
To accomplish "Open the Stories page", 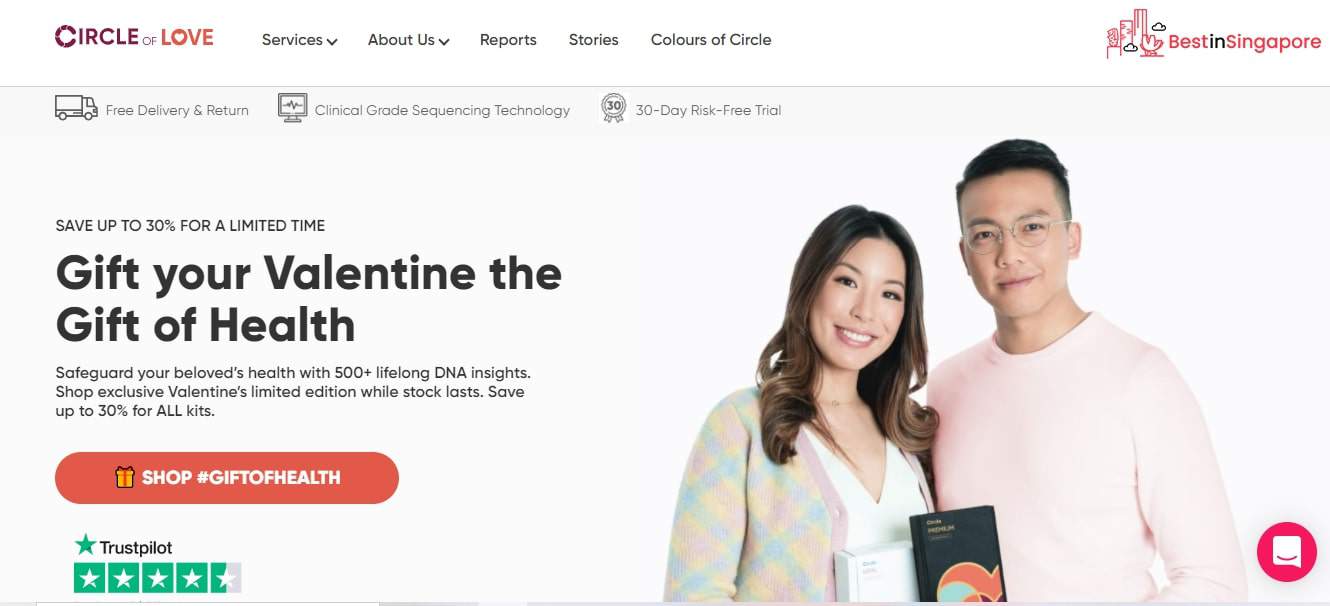I will pos(594,40).
